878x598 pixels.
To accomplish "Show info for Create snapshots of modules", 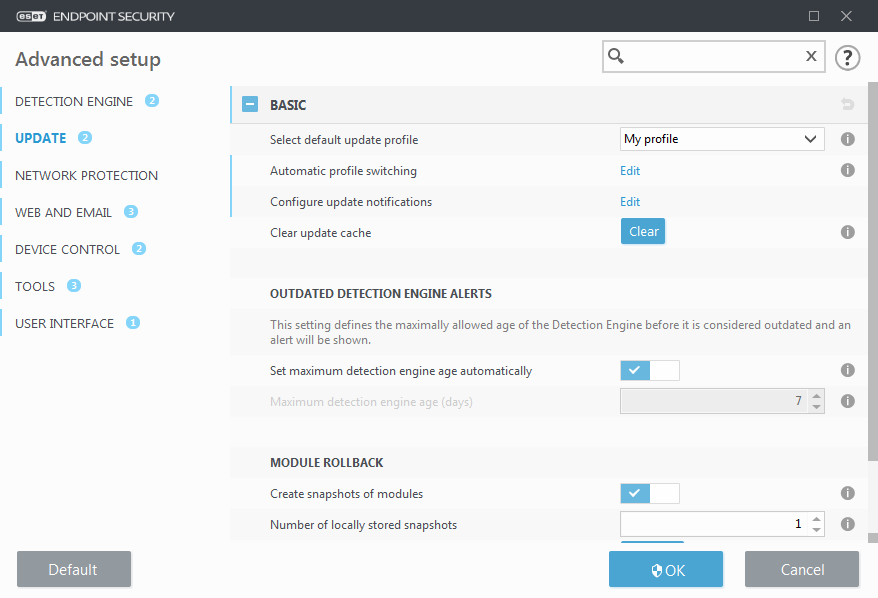I will click(848, 493).
